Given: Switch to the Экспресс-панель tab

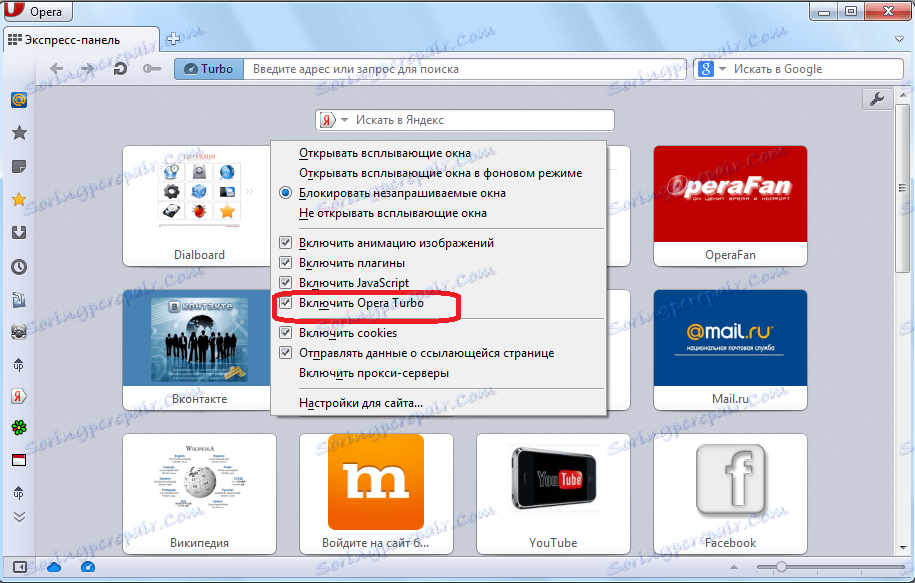Looking at the screenshot, I should pyautogui.click(x=81, y=40).
